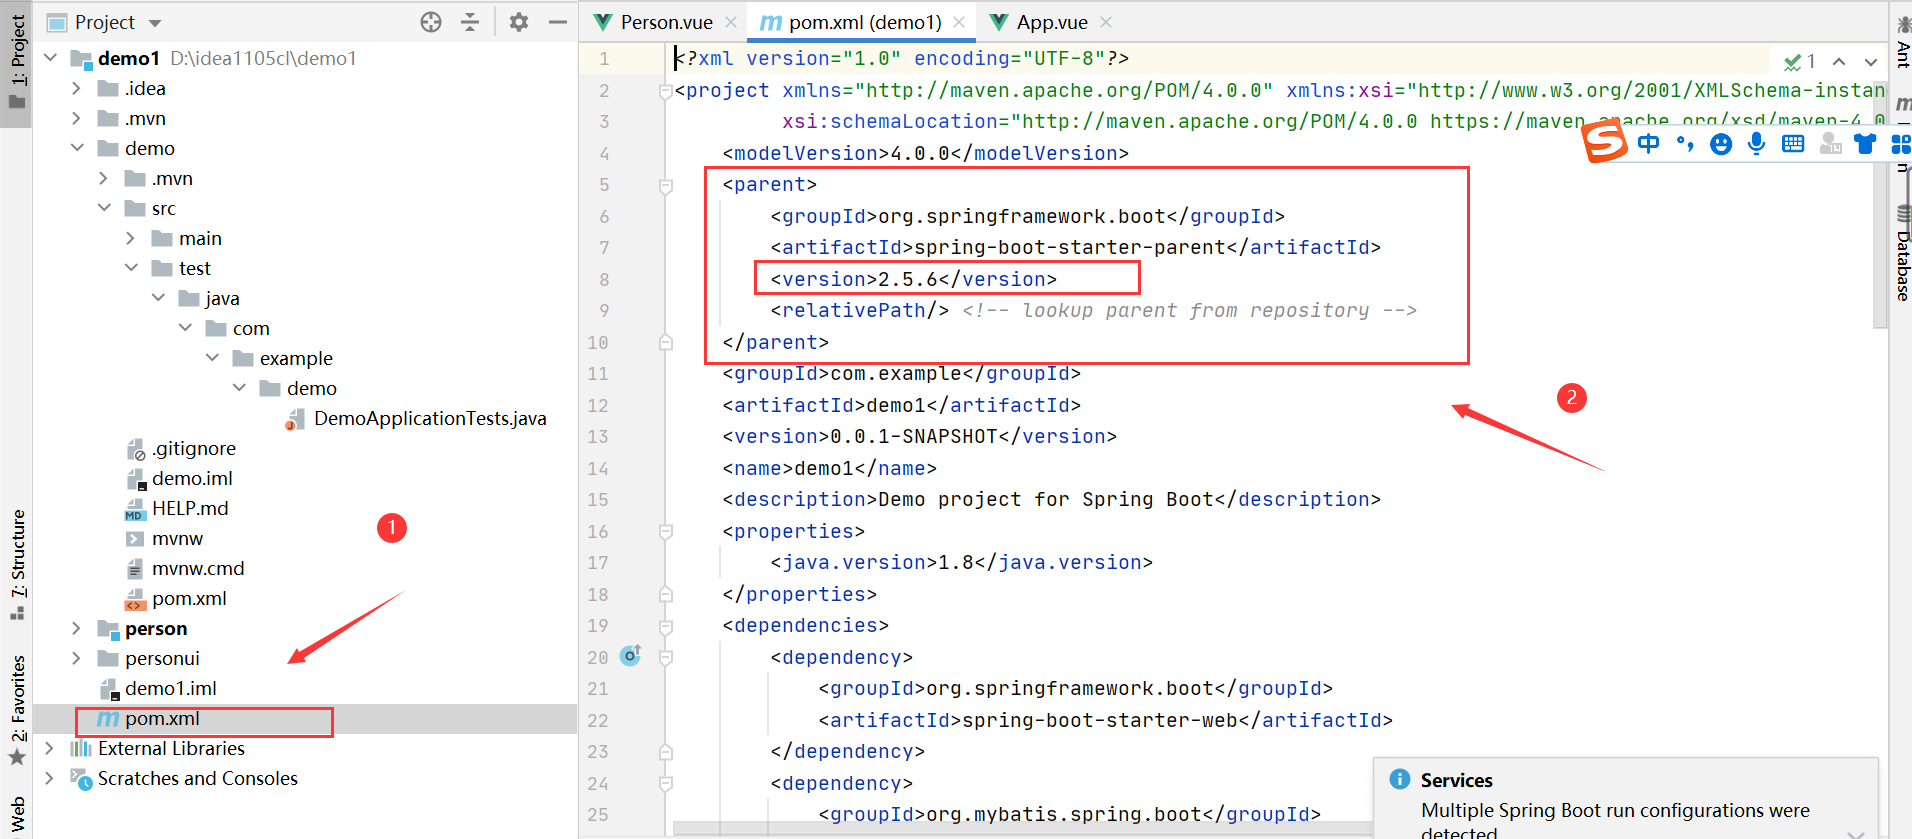This screenshot has height=839, width=1912.
Task: Click the editor horizontal scrollbar
Action: (1022, 829)
